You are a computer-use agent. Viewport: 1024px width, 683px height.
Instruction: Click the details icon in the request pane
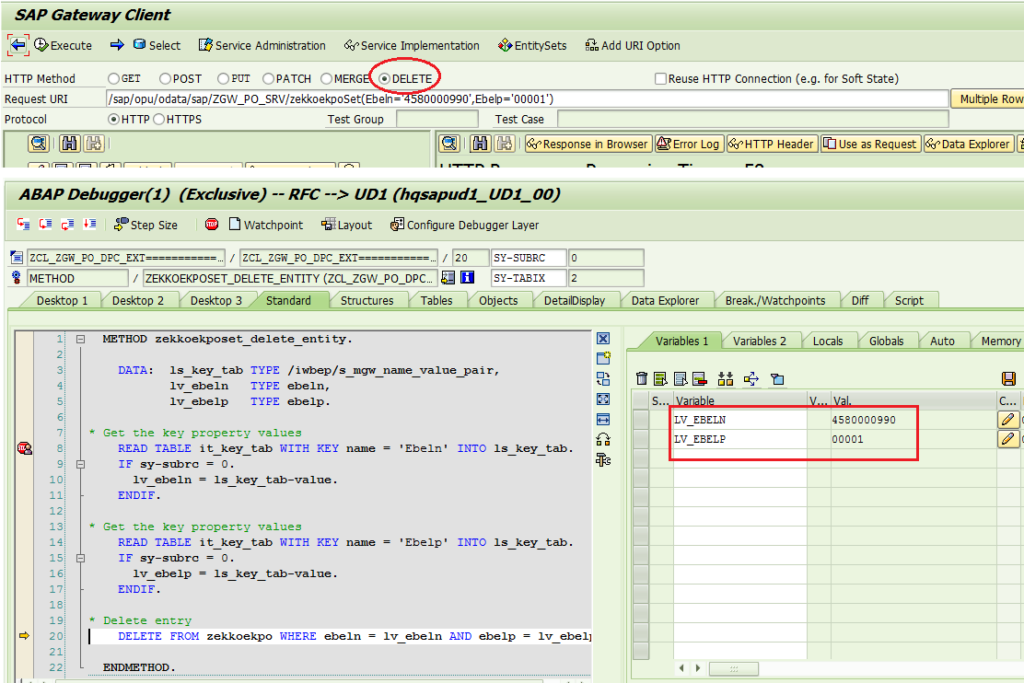[39, 143]
